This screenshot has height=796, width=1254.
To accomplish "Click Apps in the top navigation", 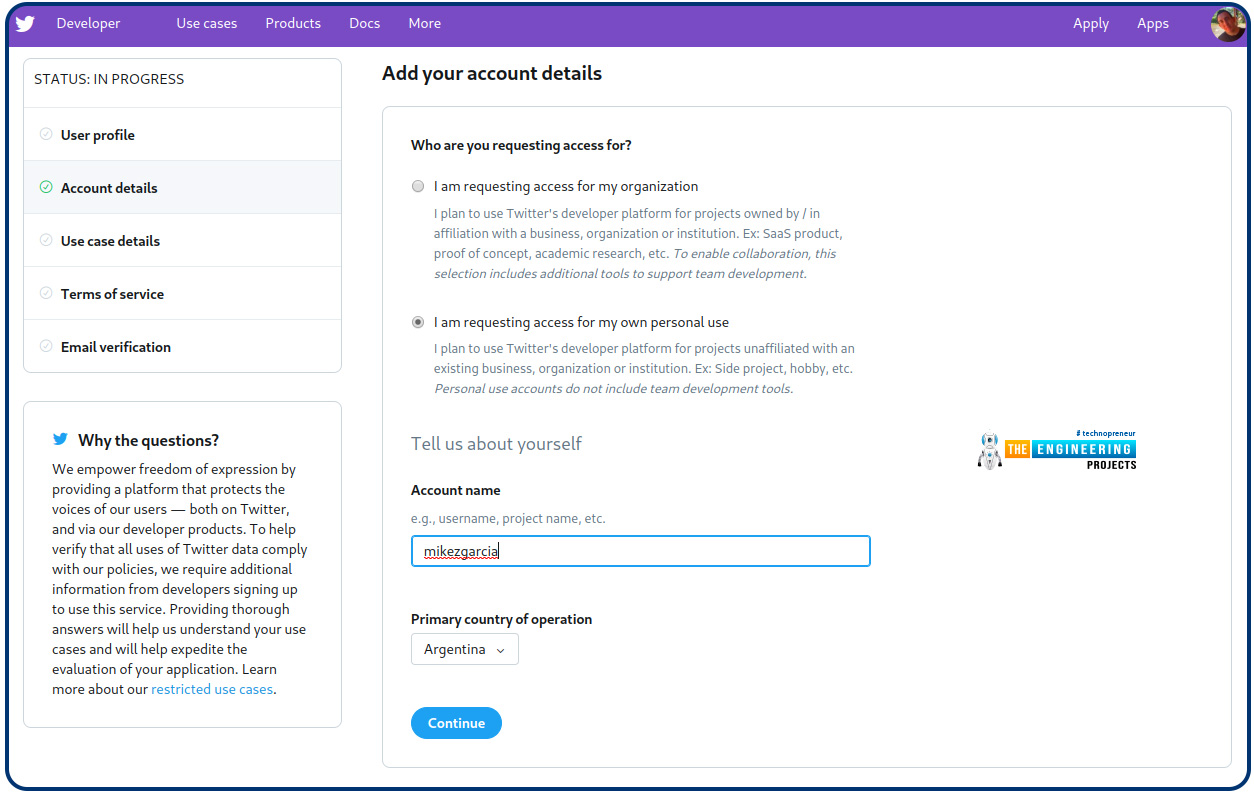I will 1153,23.
